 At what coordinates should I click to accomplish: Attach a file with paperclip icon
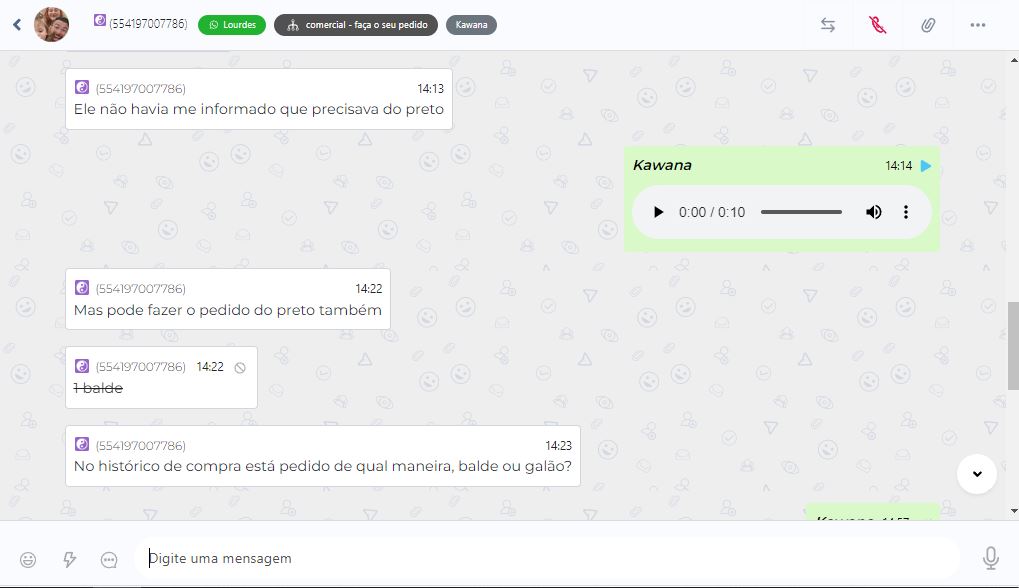coord(927,25)
